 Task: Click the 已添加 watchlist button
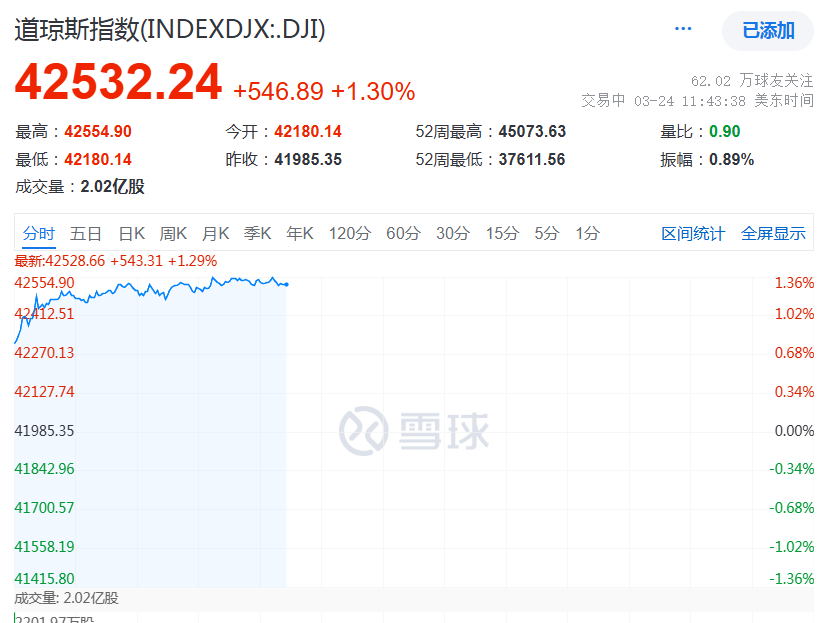767,30
